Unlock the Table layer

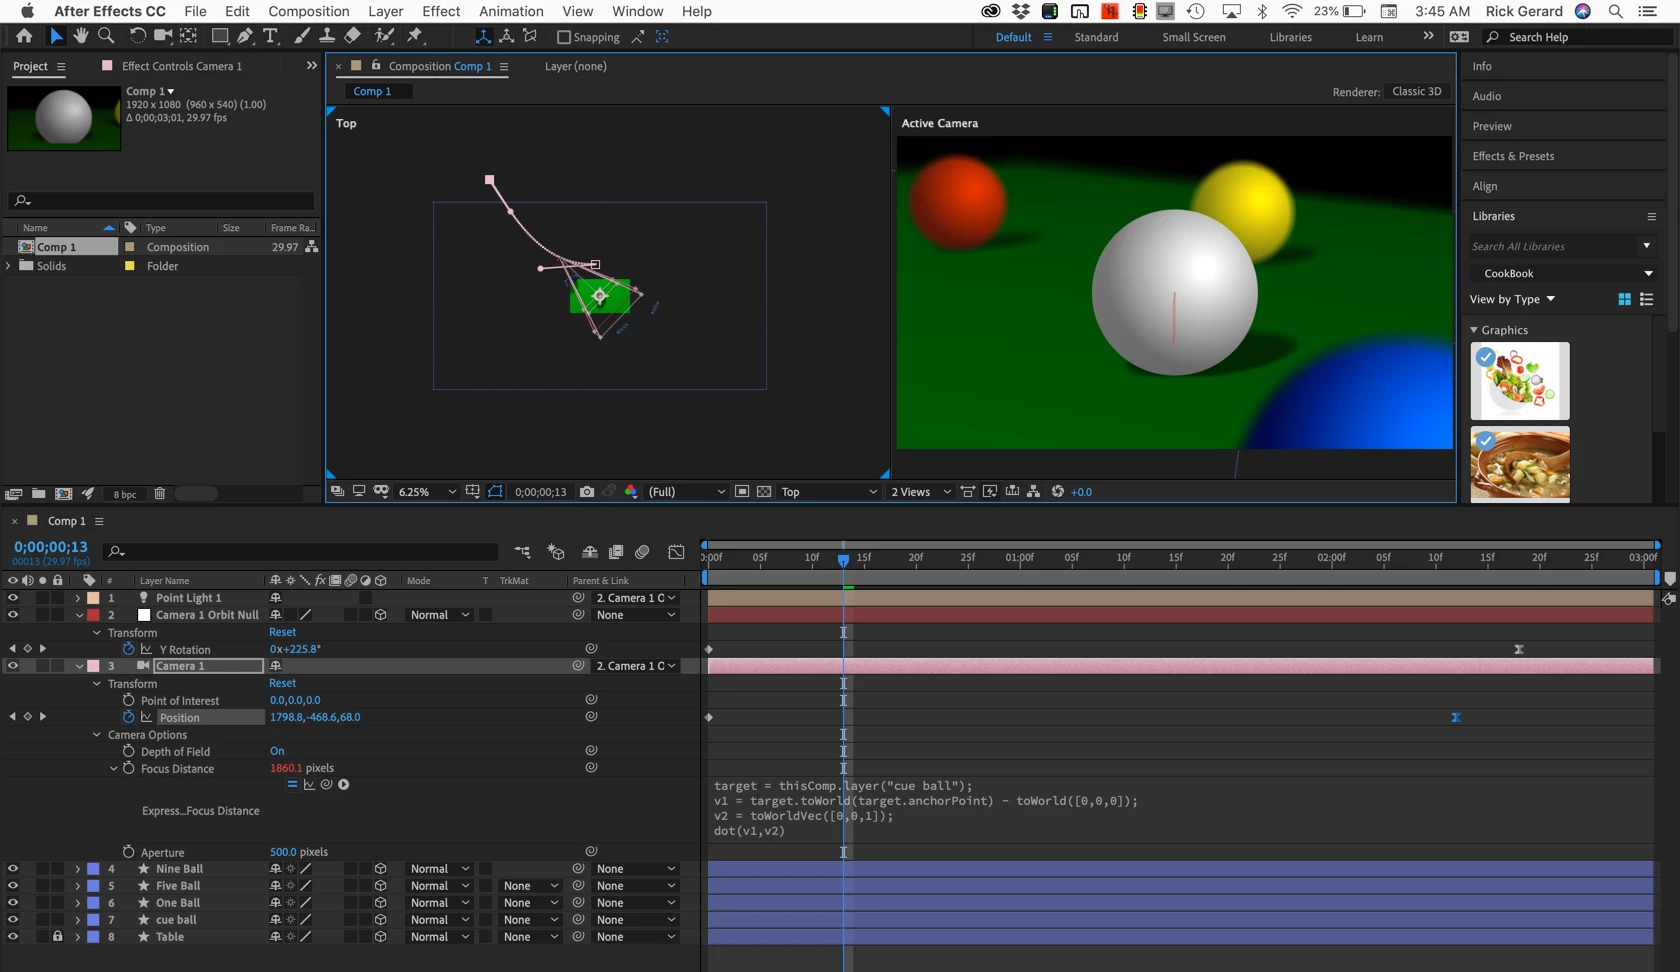pyautogui.click(x=57, y=937)
